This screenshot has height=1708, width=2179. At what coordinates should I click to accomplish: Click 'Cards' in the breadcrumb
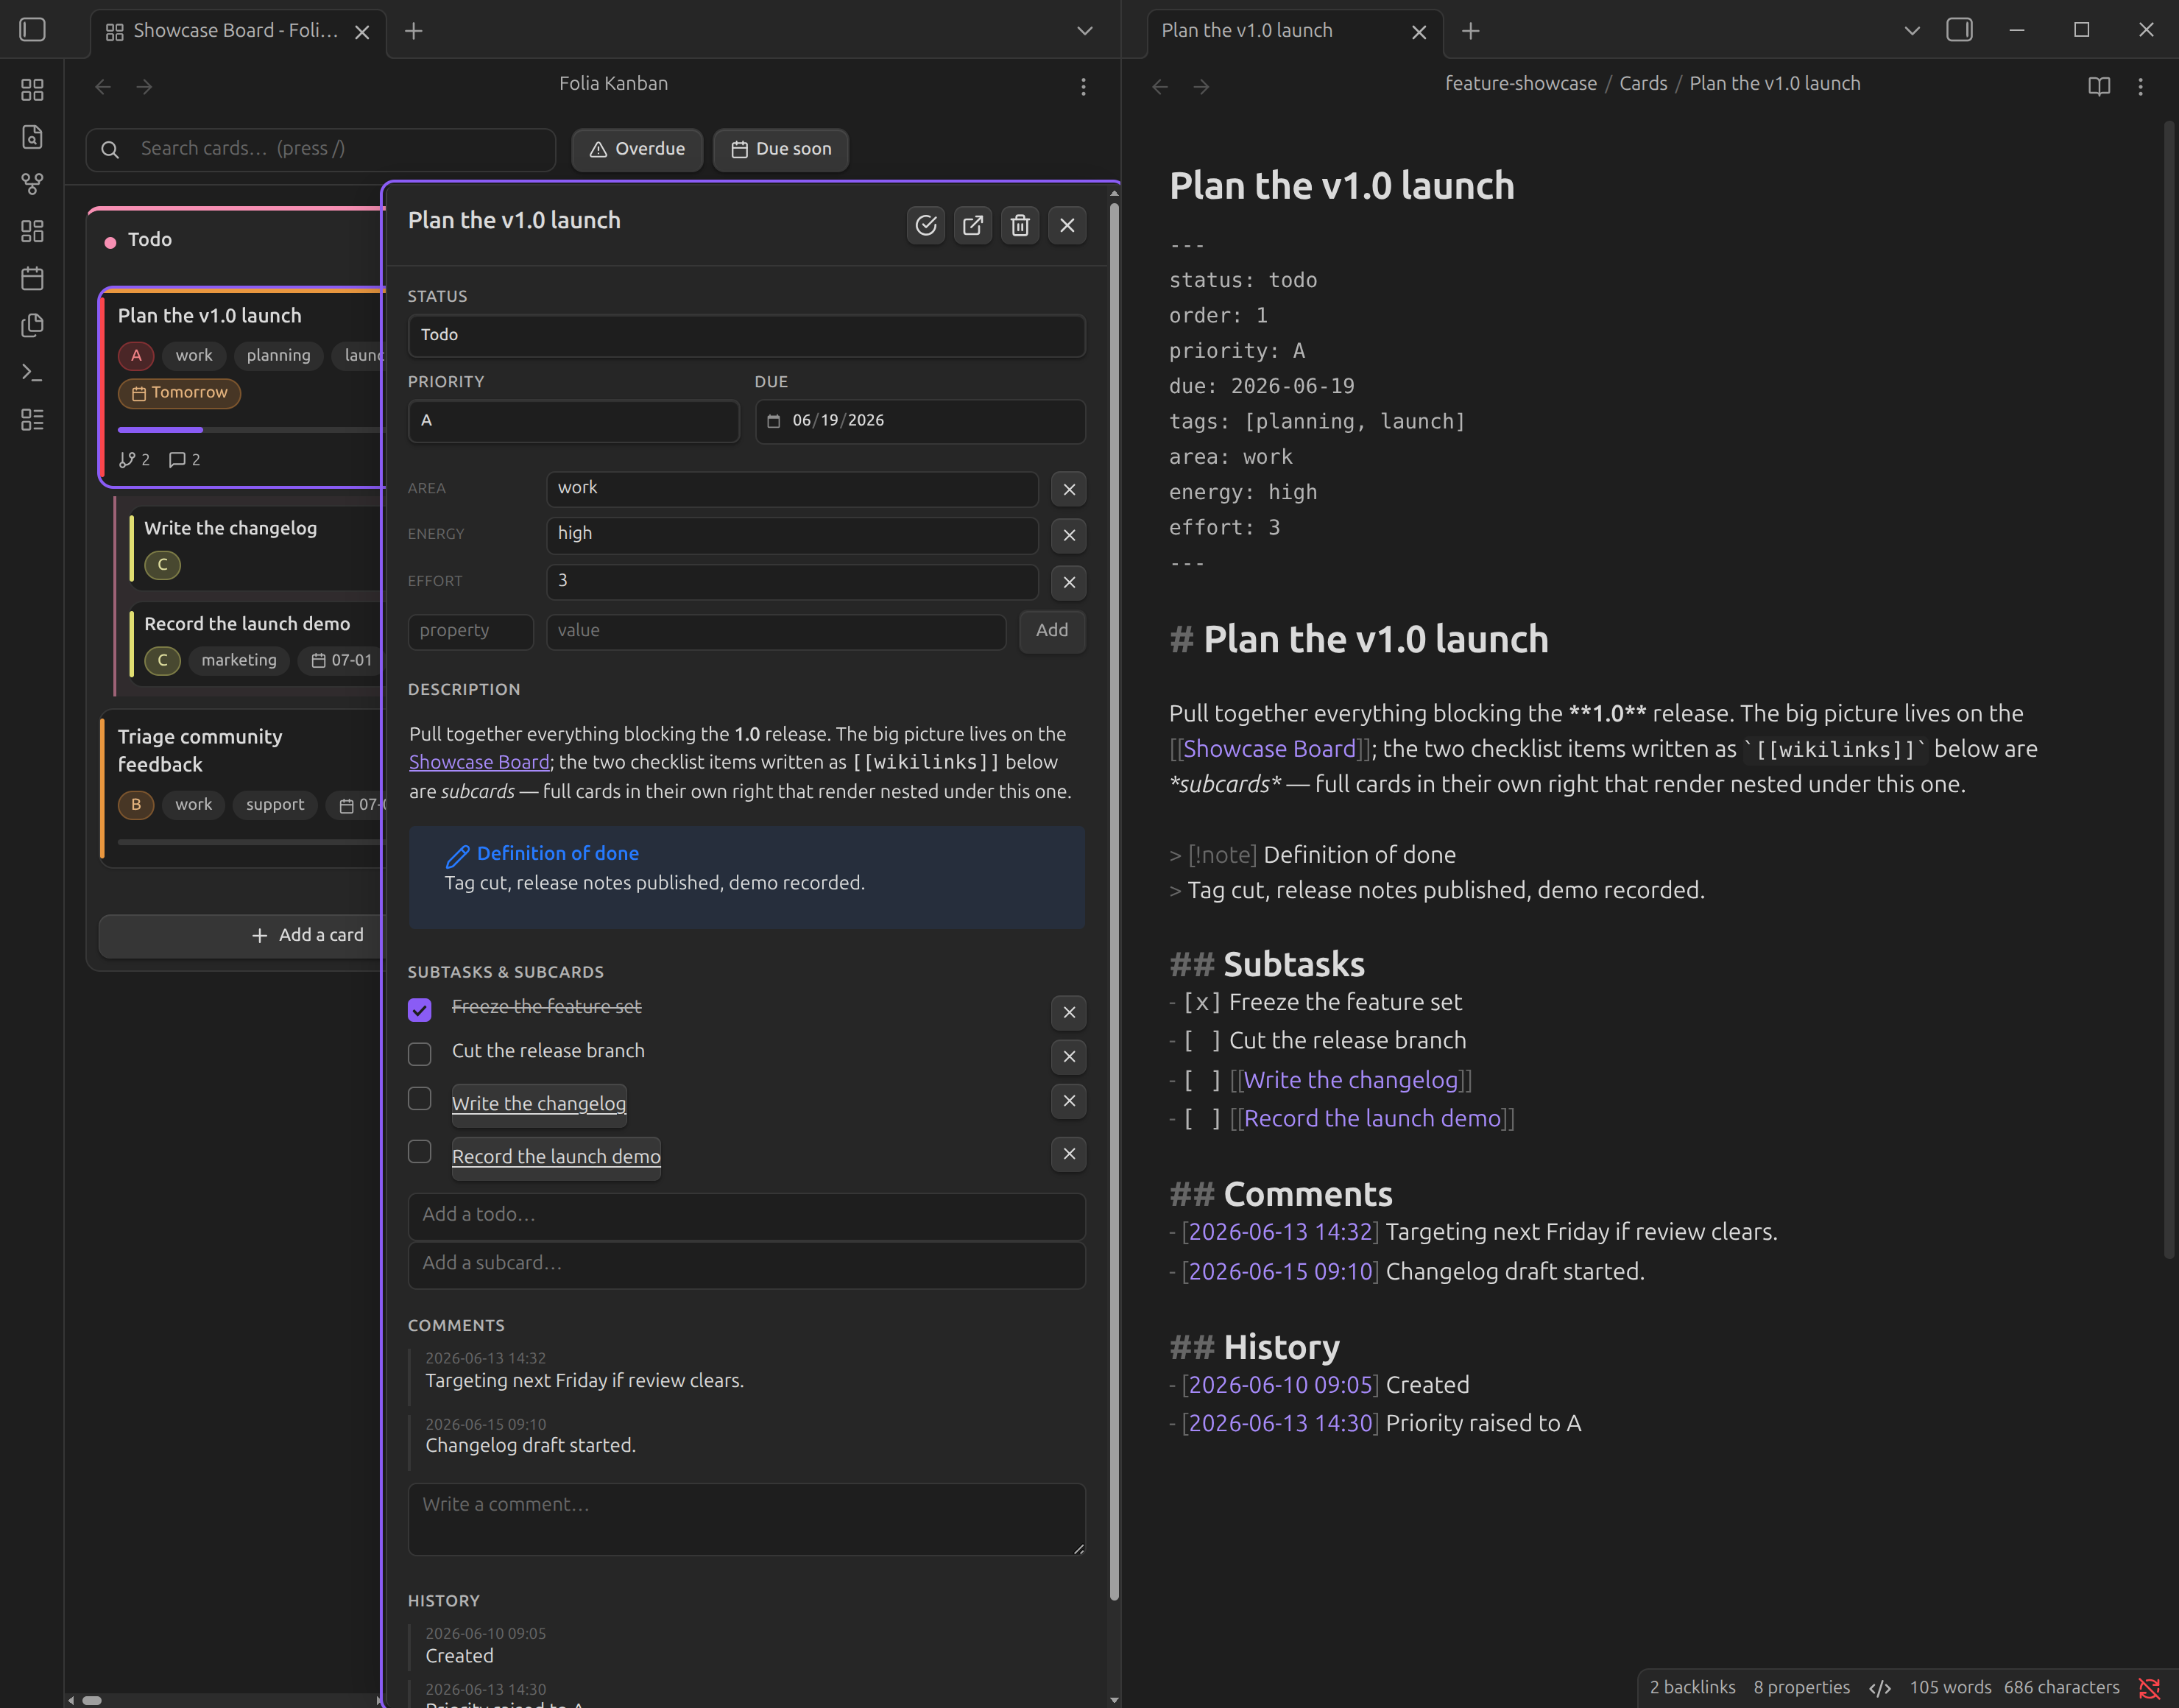point(1643,84)
